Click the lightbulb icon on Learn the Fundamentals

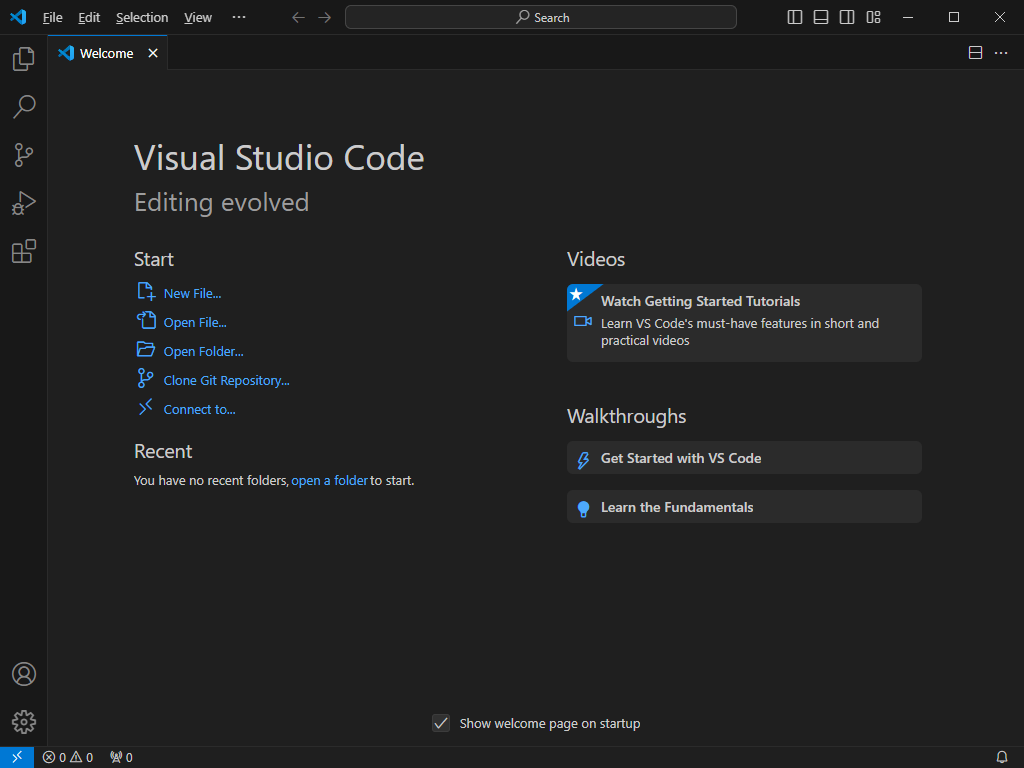point(584,509)
